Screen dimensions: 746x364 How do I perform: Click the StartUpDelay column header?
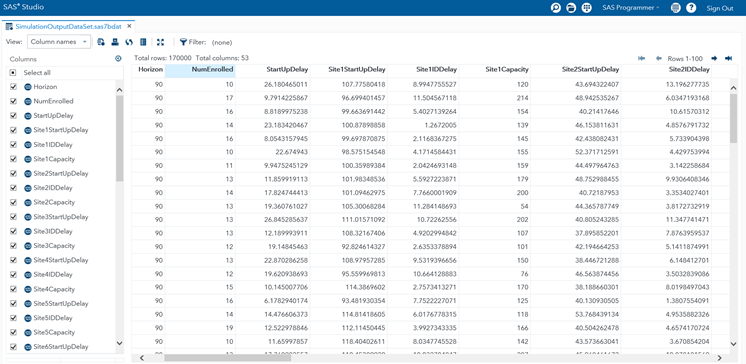coord(273,70)
